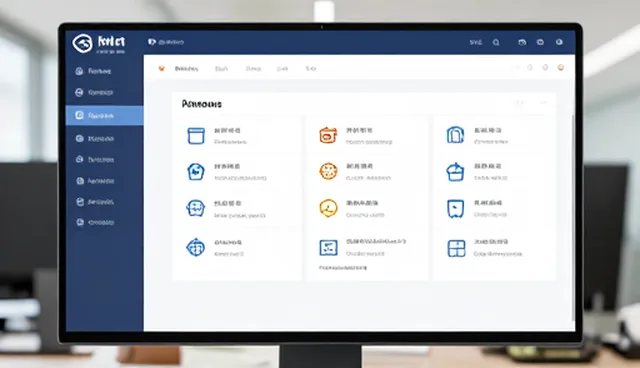Click the orange icon left of the tabs
This screenshot has width=640, height=368.
click(162, 68)
